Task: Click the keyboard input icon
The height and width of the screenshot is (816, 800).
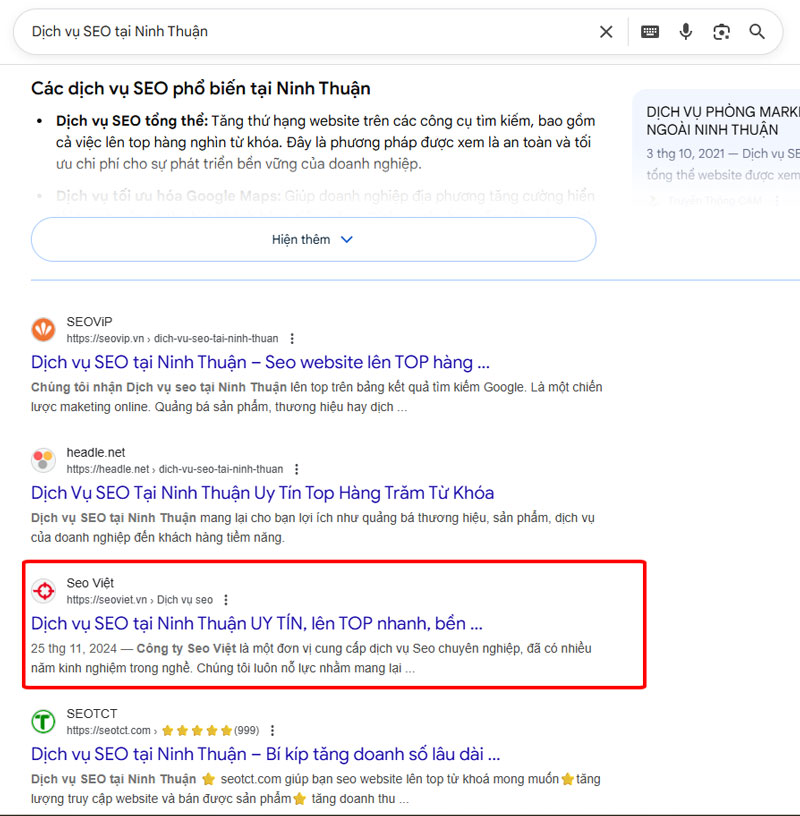Action: [x=649, y=31]
